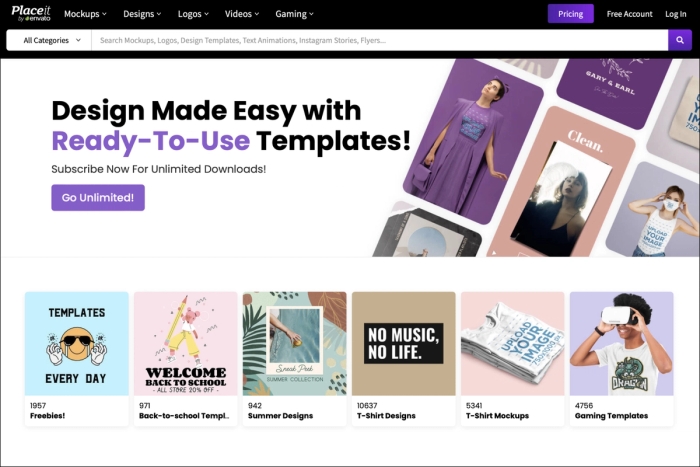The image size is (700, 467).
Task: Select the Summer Designs category card
Action: point(295,359)
